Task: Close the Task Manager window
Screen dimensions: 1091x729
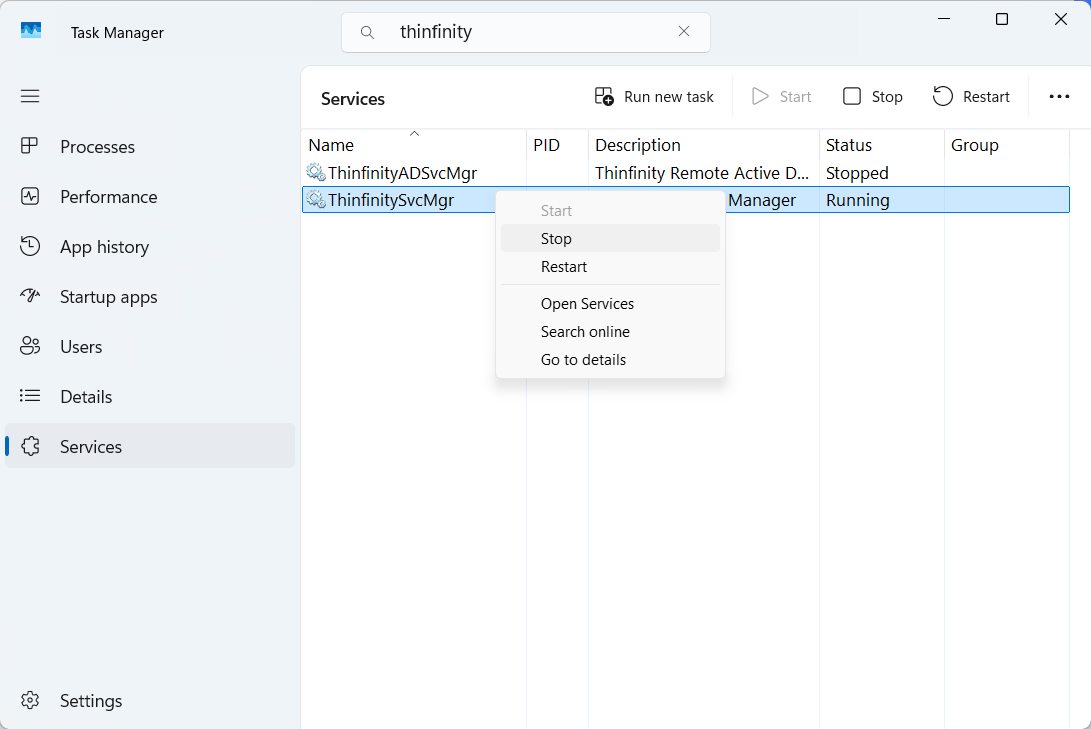Action: 1060,19
